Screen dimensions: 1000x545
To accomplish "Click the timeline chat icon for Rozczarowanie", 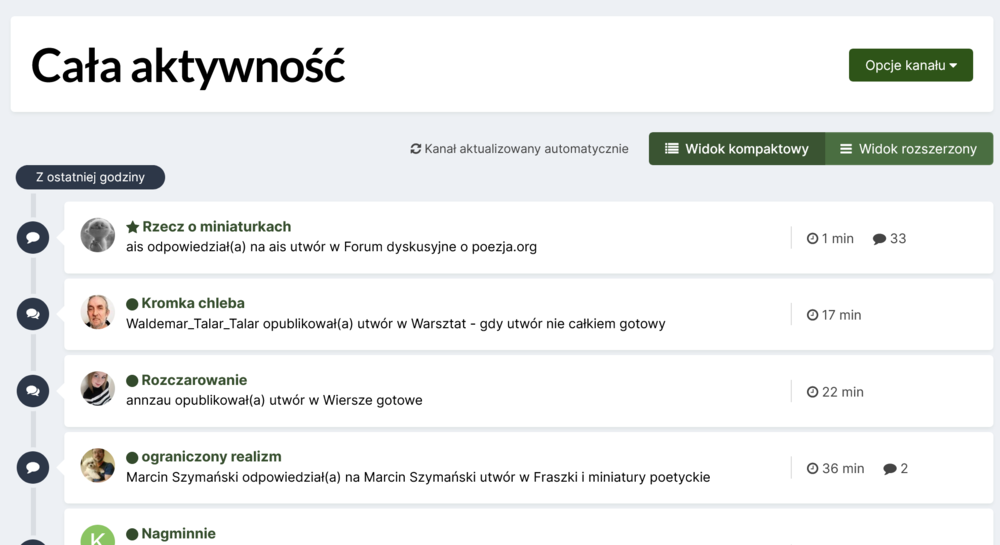I will (x=33, y=391).
